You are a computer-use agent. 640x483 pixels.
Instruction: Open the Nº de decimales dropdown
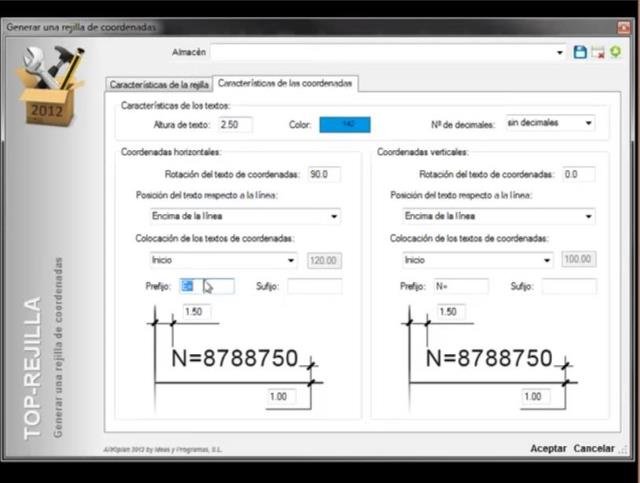pyautogui.click(x=588, y=123)
